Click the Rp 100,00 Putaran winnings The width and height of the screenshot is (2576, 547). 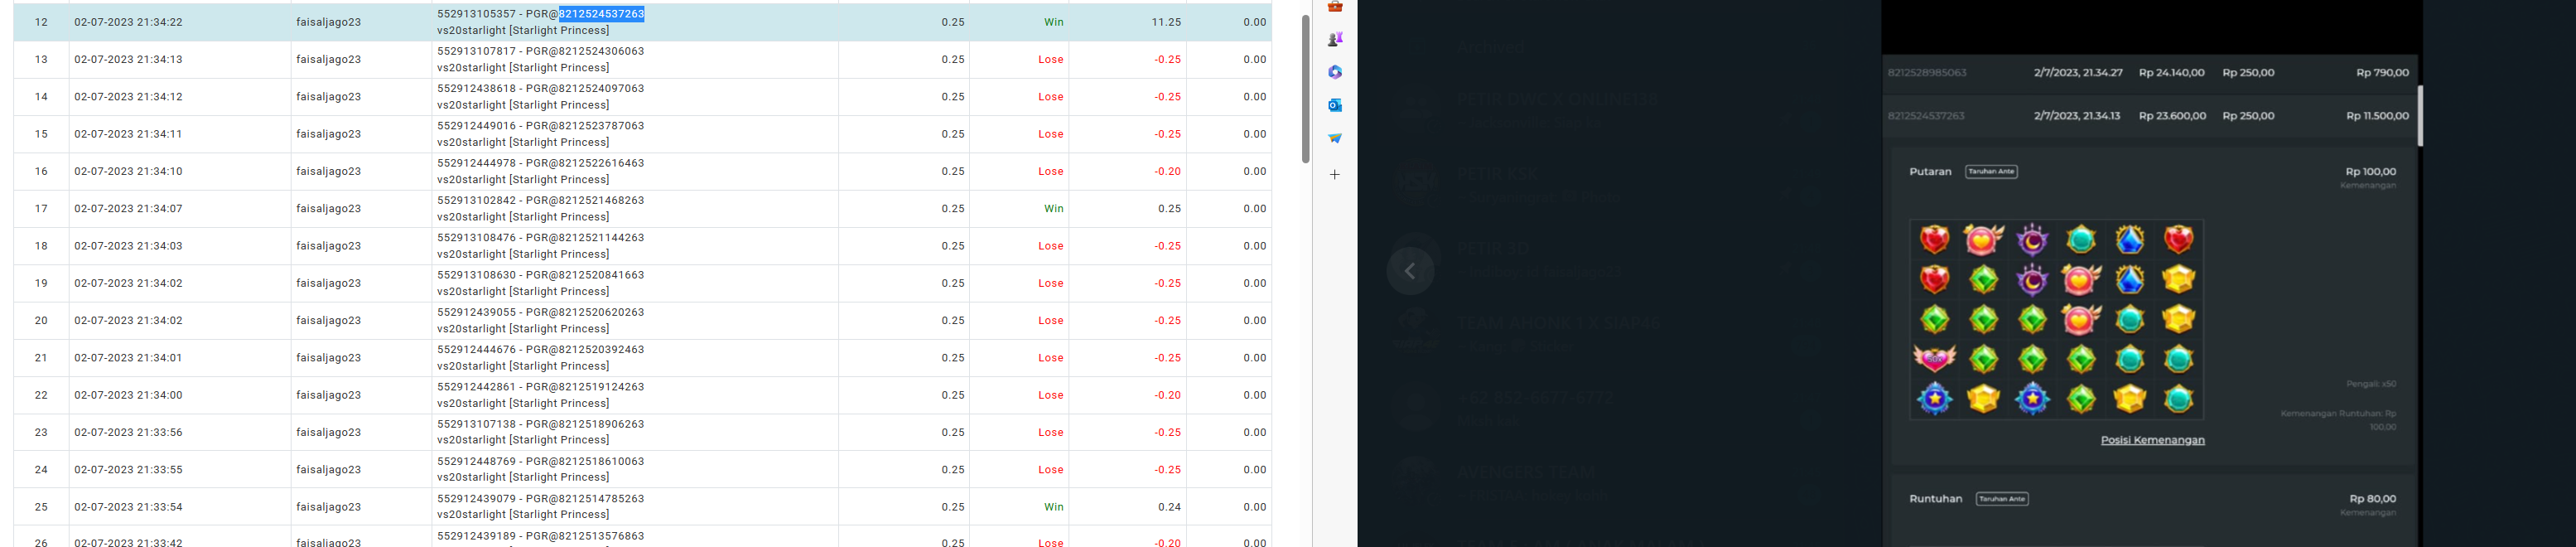(2370, 172)
